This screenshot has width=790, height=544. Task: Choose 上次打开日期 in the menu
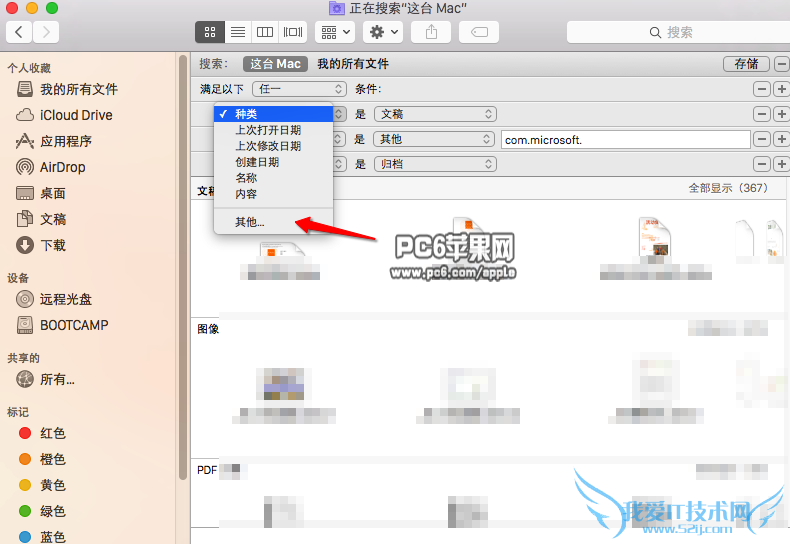point(273,130)
